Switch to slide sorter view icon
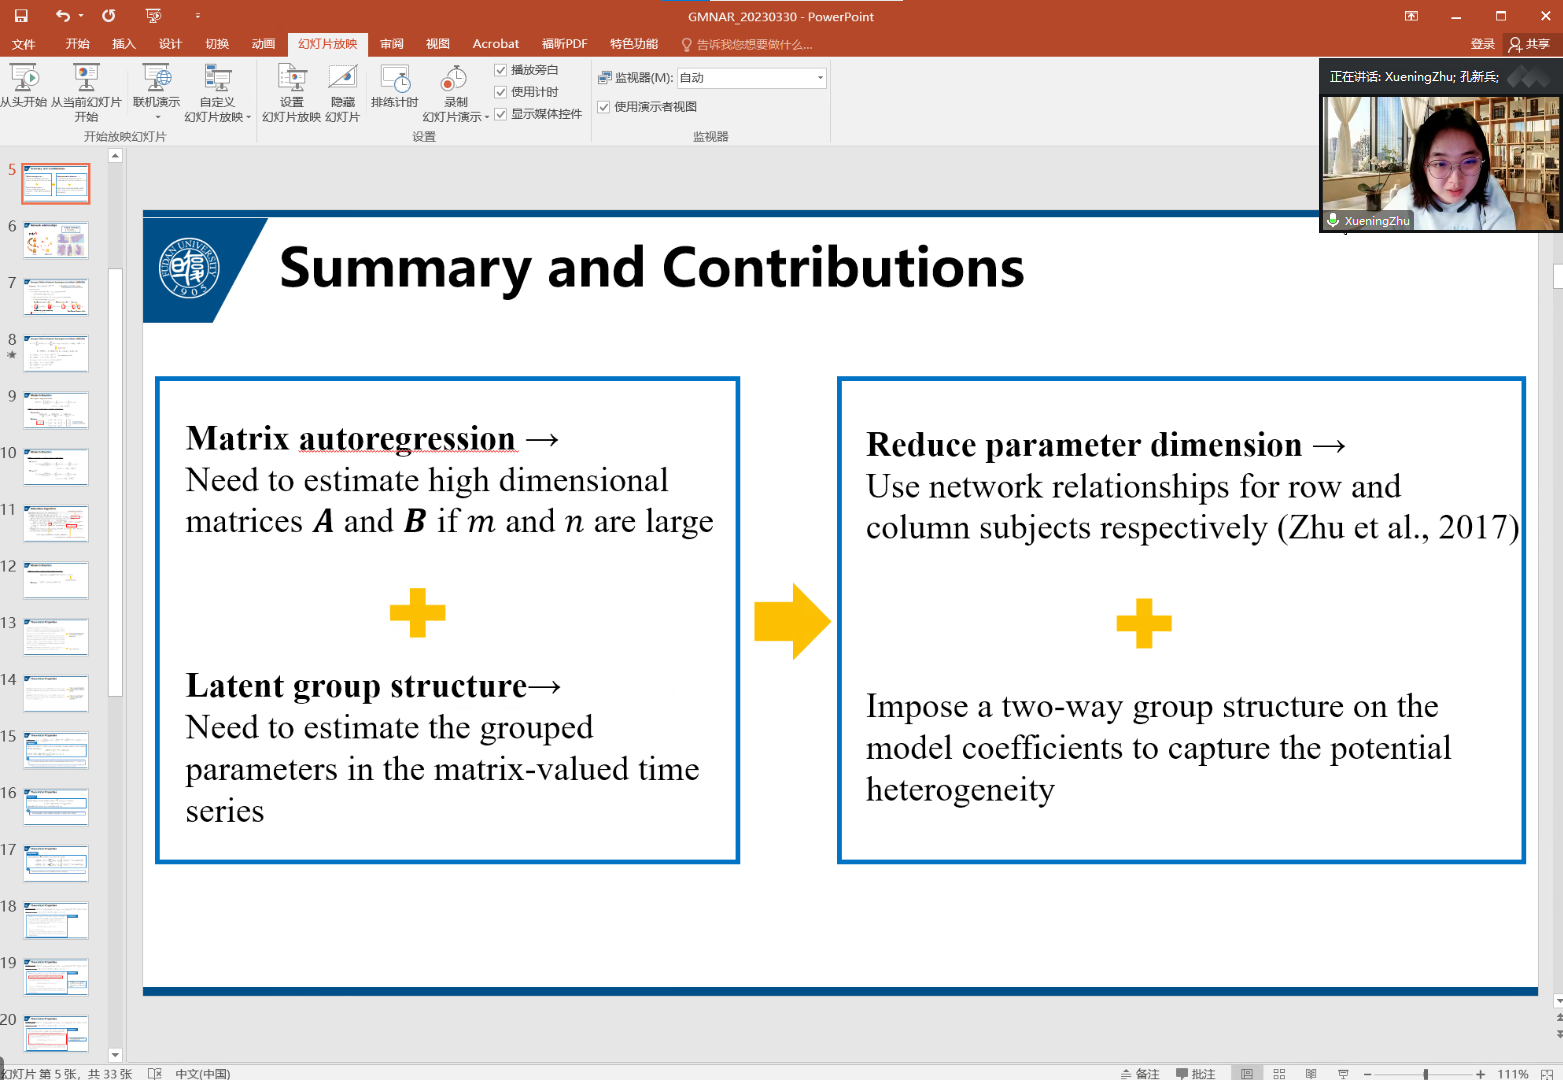The image size is (1563, 1080). tap(1279, 1073)
